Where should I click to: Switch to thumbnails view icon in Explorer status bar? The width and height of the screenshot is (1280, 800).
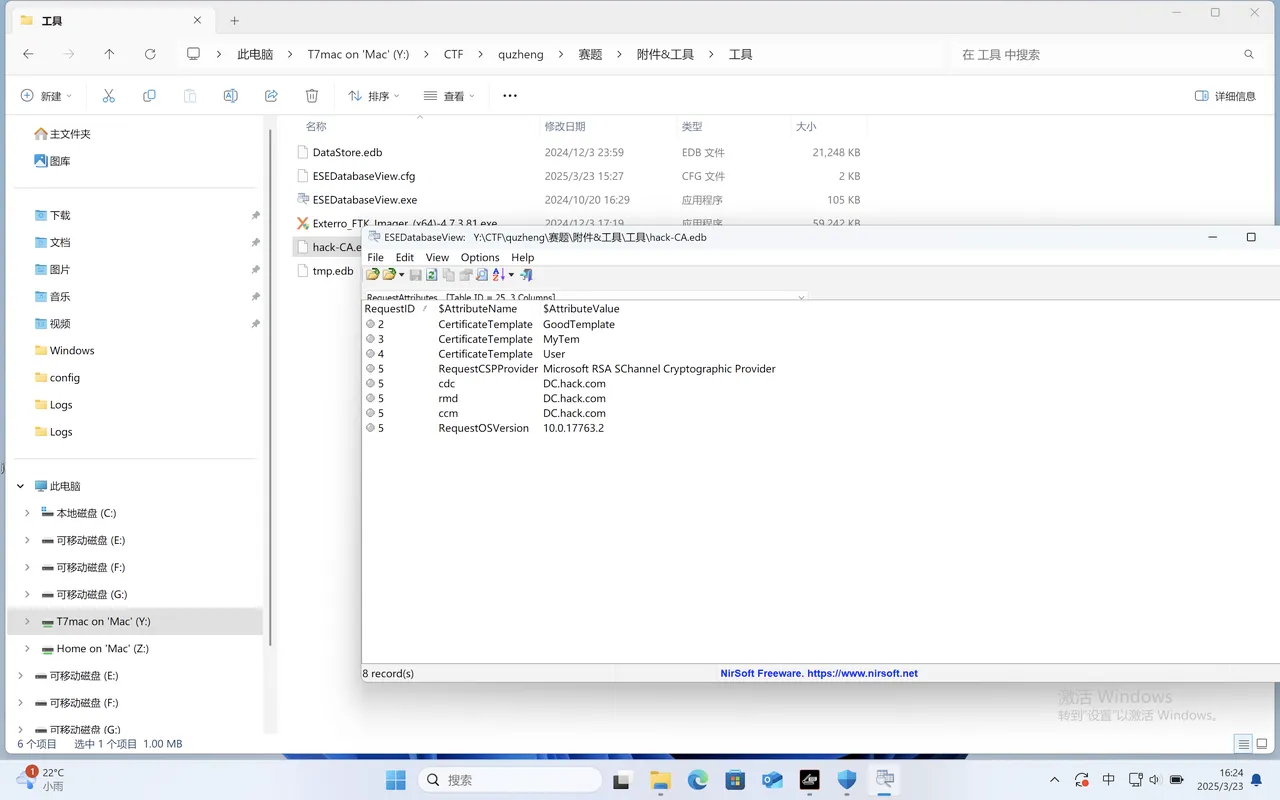(1262, 744)
